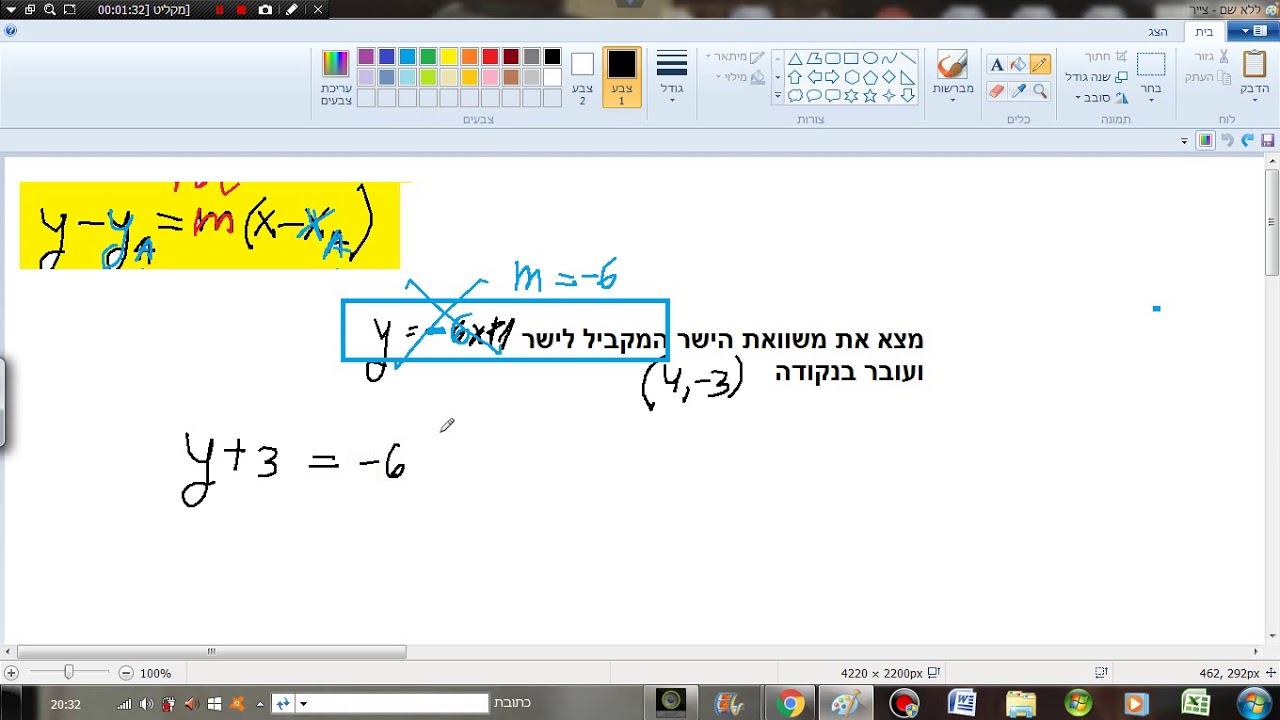This screenshot has width=1280, height=720.
Task: Choose the right arrow shape
Action: tap(832, 77)
